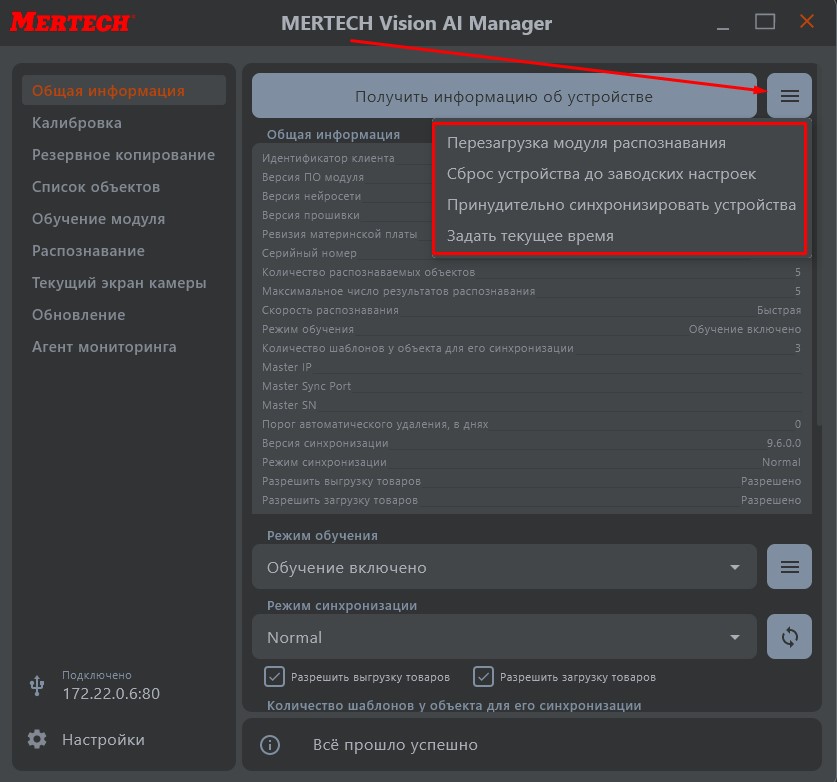The width and height of the screenshot is (837, 782).
Task: Choose 'Сброс устройства до заводских настроек'
Action: [x=601, y=174]
